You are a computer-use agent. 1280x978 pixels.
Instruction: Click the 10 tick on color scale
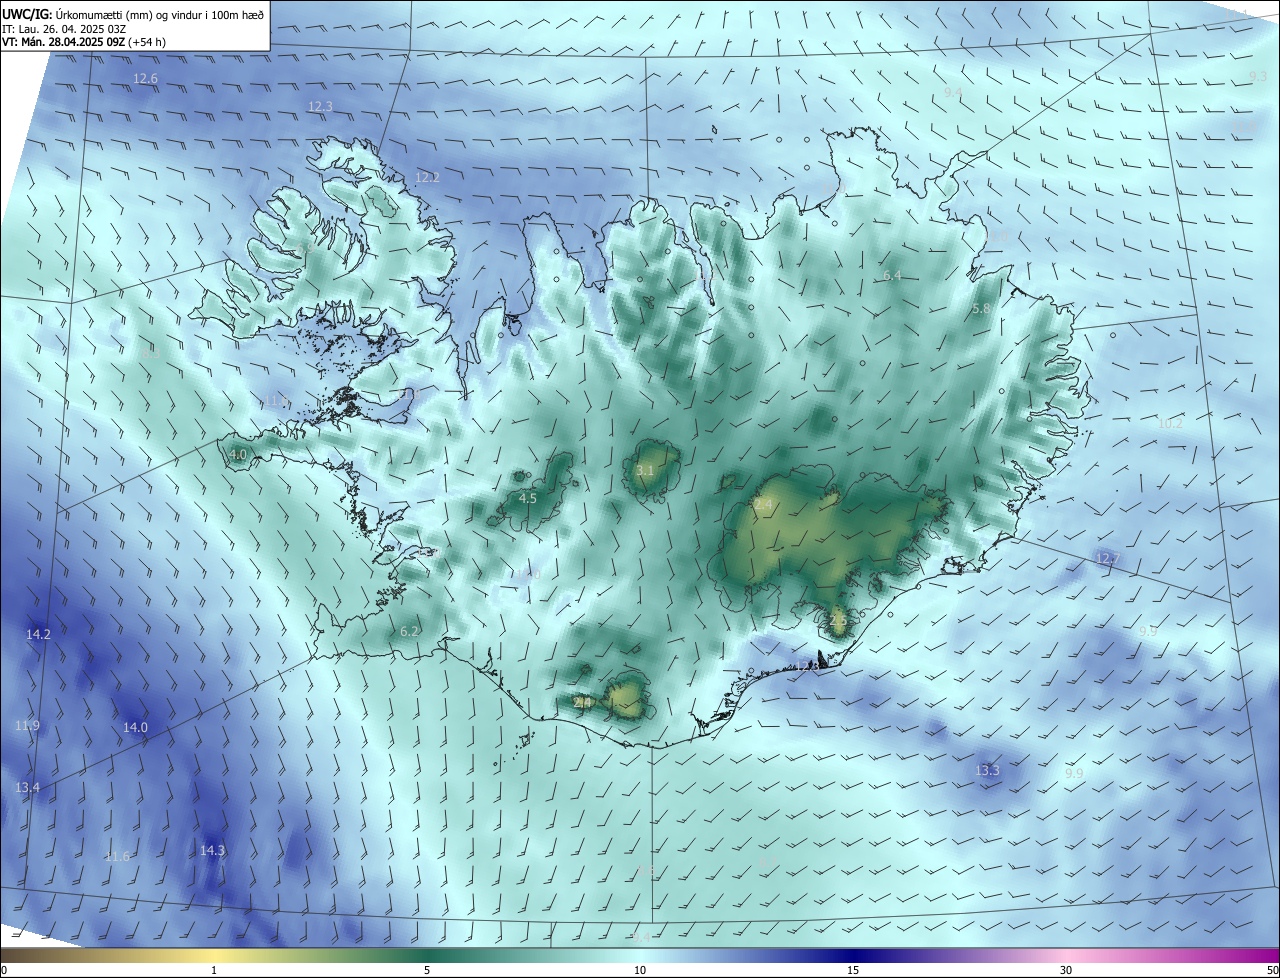click(640, 970)
